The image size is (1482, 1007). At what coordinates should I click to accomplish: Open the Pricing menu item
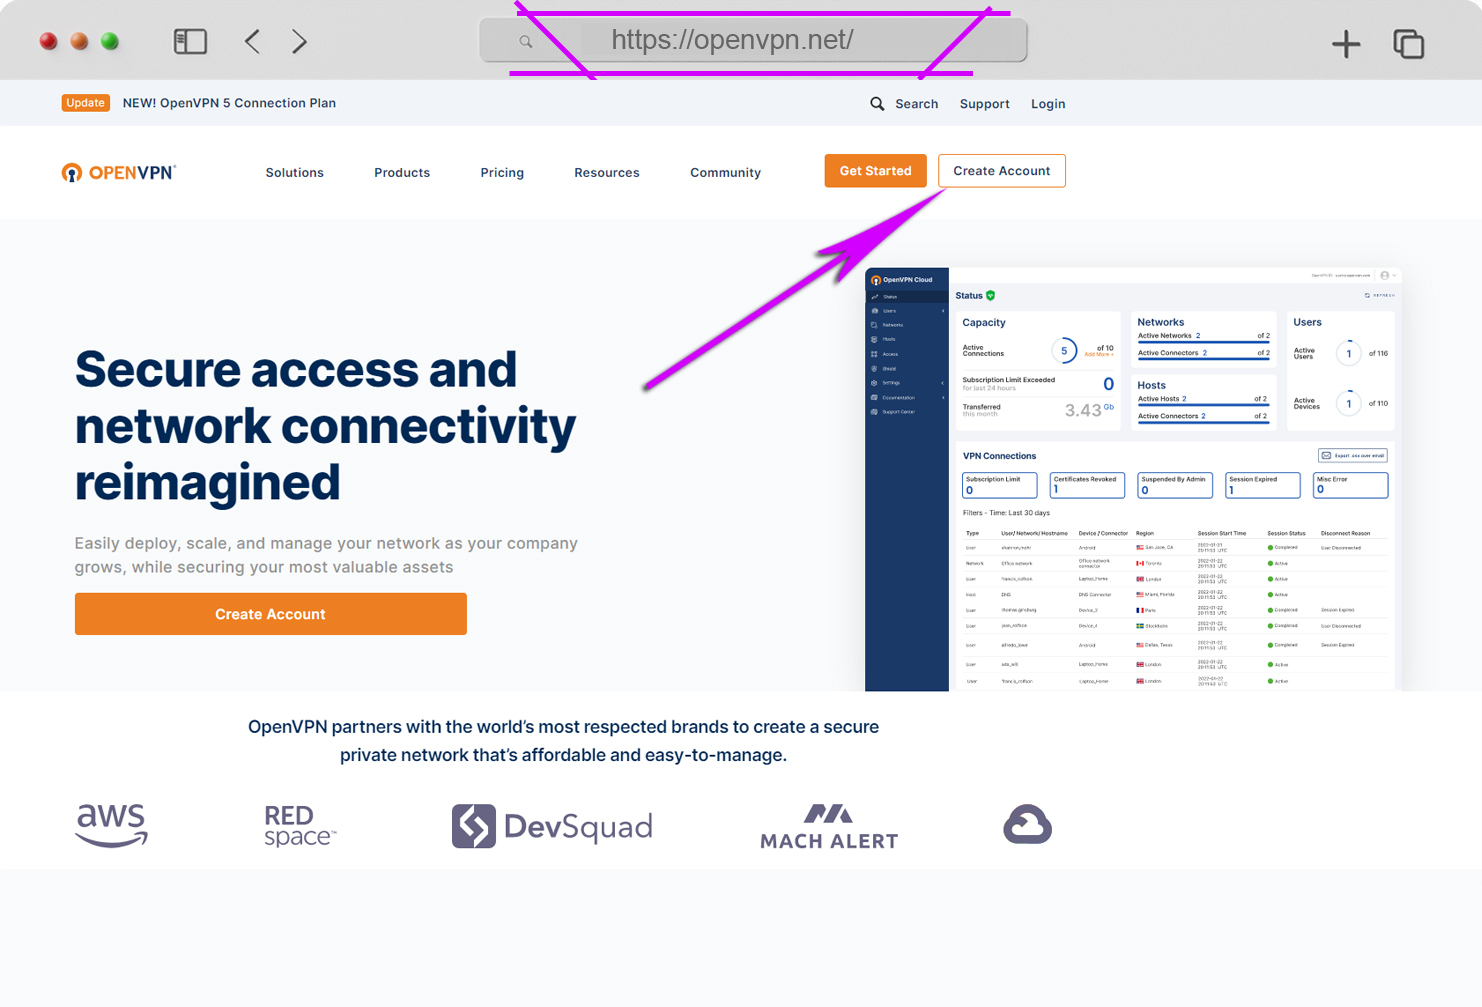coord(502,172)
